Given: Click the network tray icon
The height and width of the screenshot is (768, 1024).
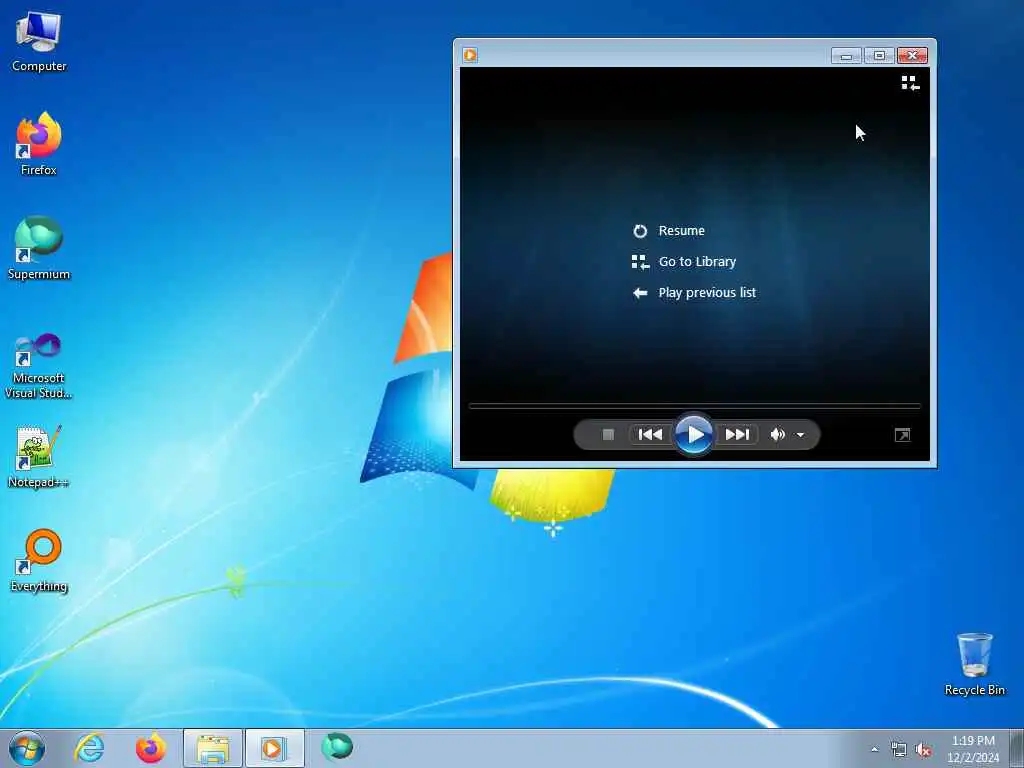Looking at the screenshot, I should [899, 750].
